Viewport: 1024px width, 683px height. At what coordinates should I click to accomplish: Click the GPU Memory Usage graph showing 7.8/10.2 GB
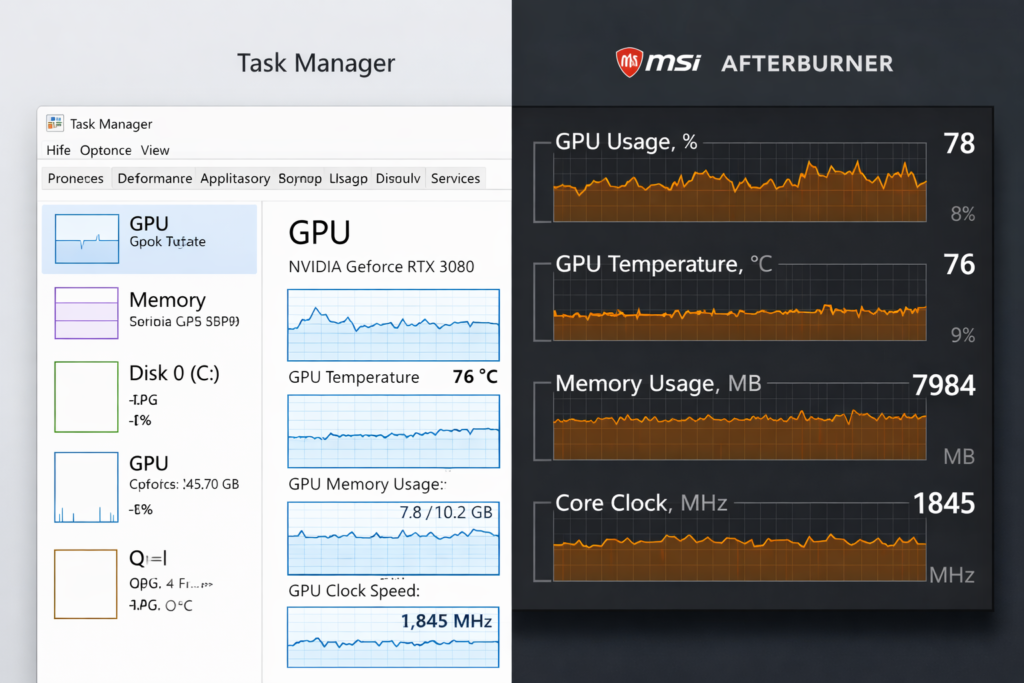(x=392, y=538)
